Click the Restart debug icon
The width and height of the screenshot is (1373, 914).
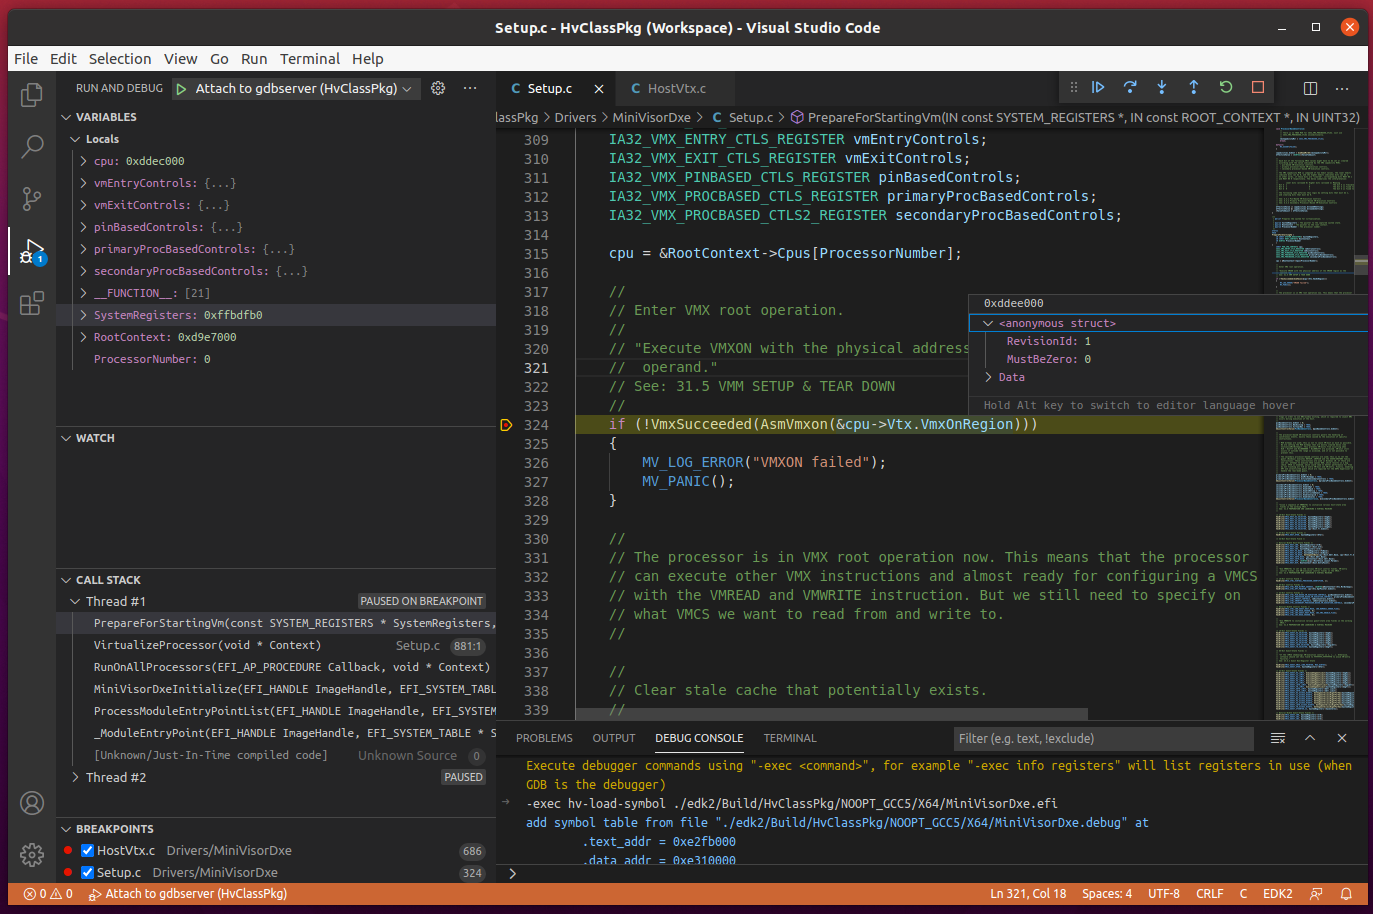point(1226,88)
